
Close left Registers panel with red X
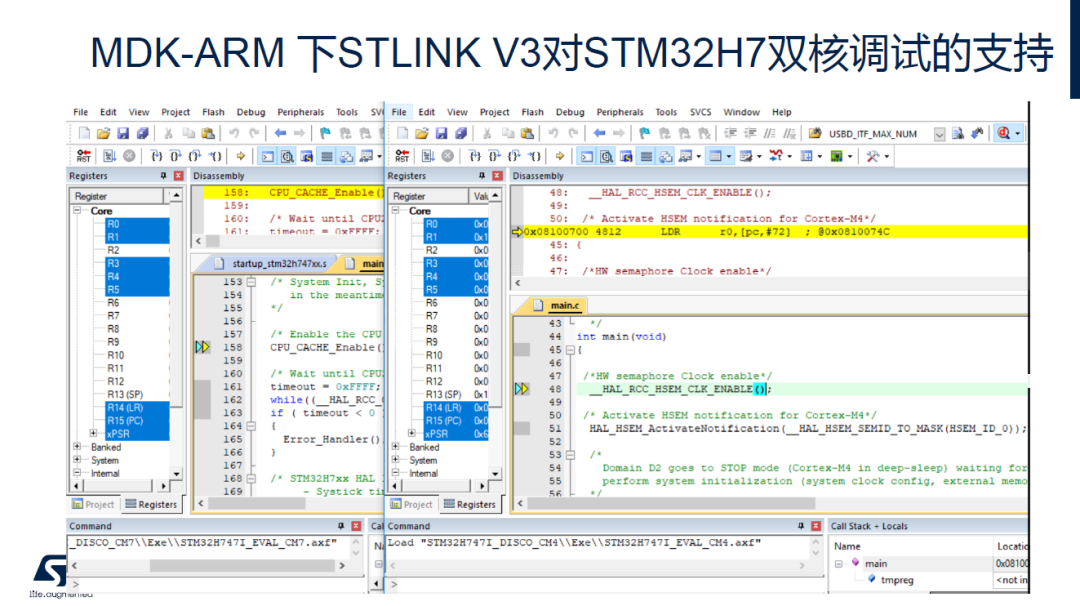coord(178,176)
